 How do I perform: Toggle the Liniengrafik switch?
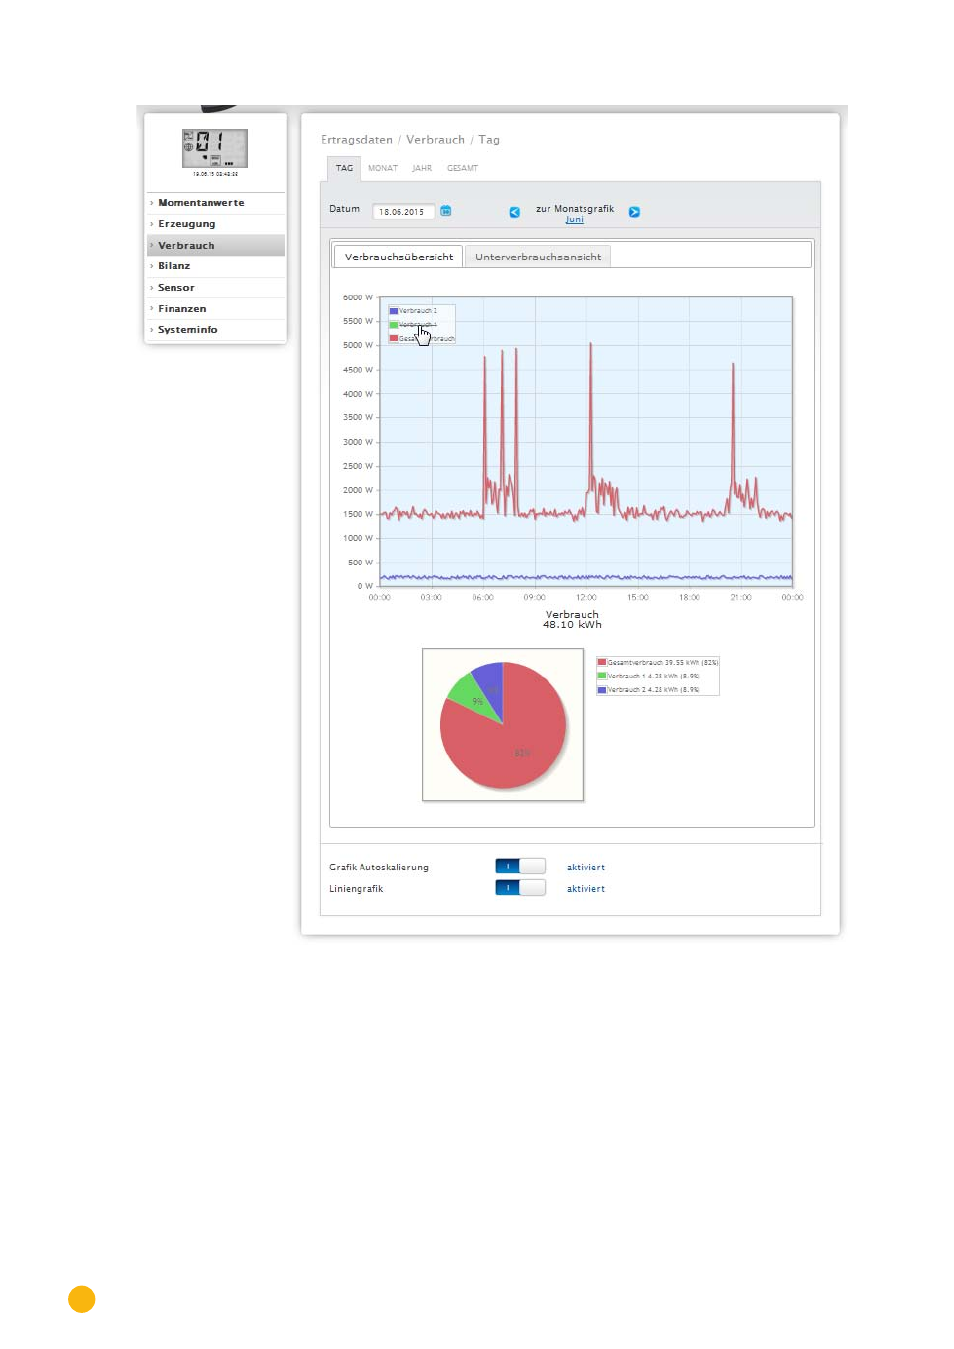point(520,888)
